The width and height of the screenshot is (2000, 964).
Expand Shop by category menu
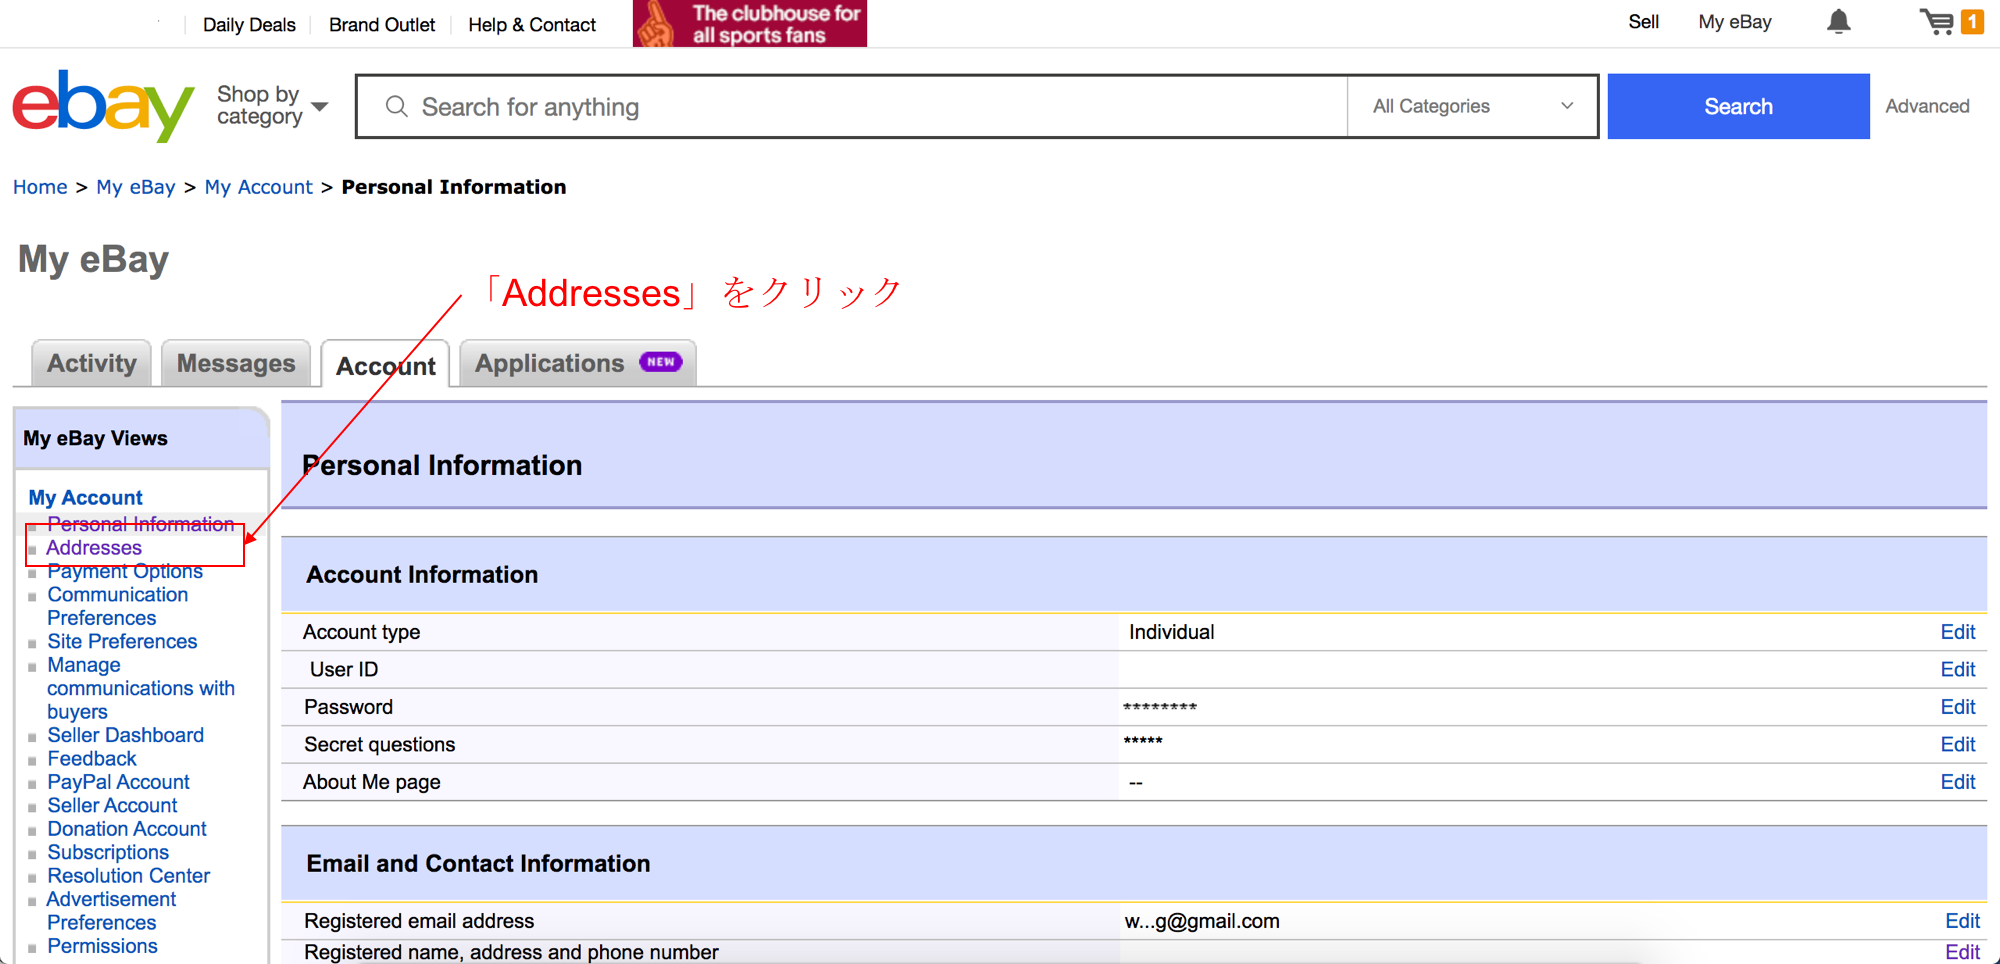pyautogui.click(x=272, y=105)
